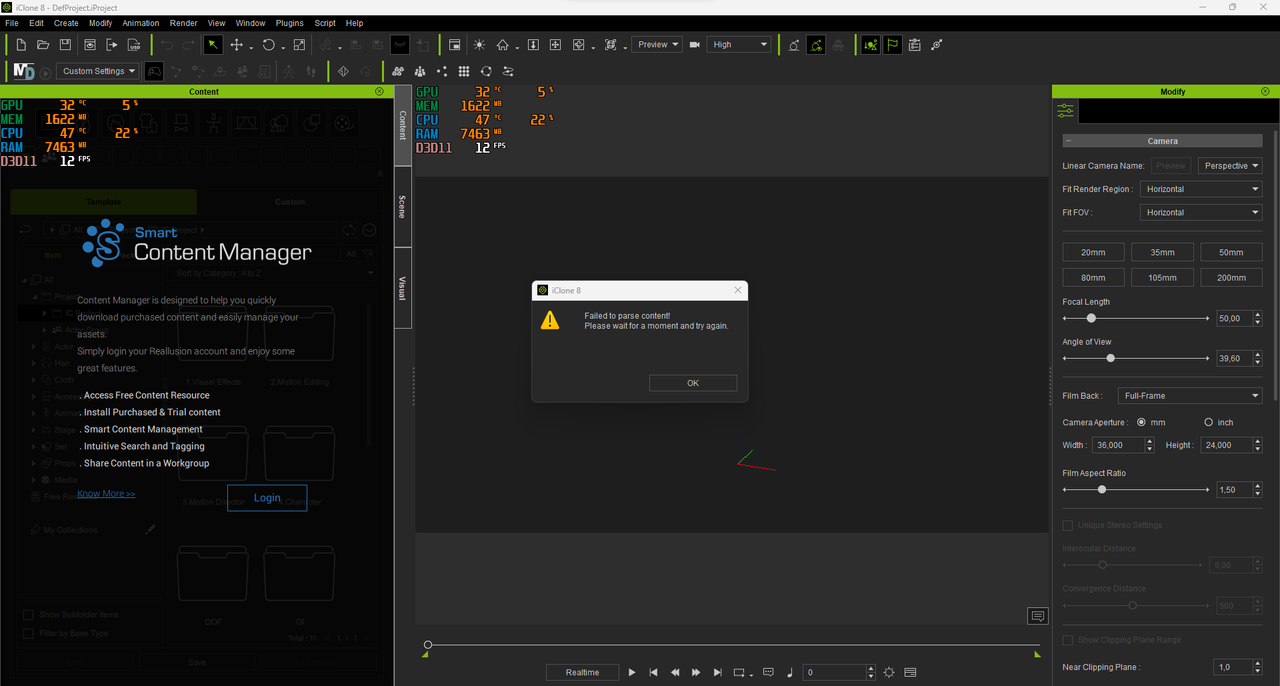Switch to the Visual side tab
Screen dimensions: 1280x686
(403, 288)
